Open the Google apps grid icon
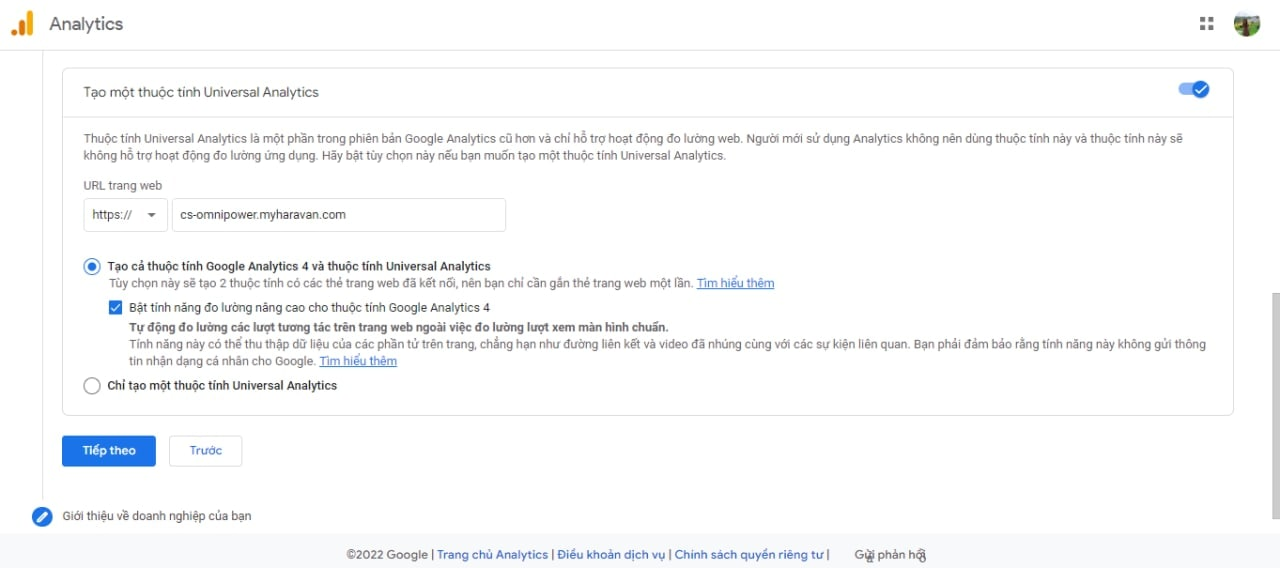1280x568 pixels. pos(1206,24)
